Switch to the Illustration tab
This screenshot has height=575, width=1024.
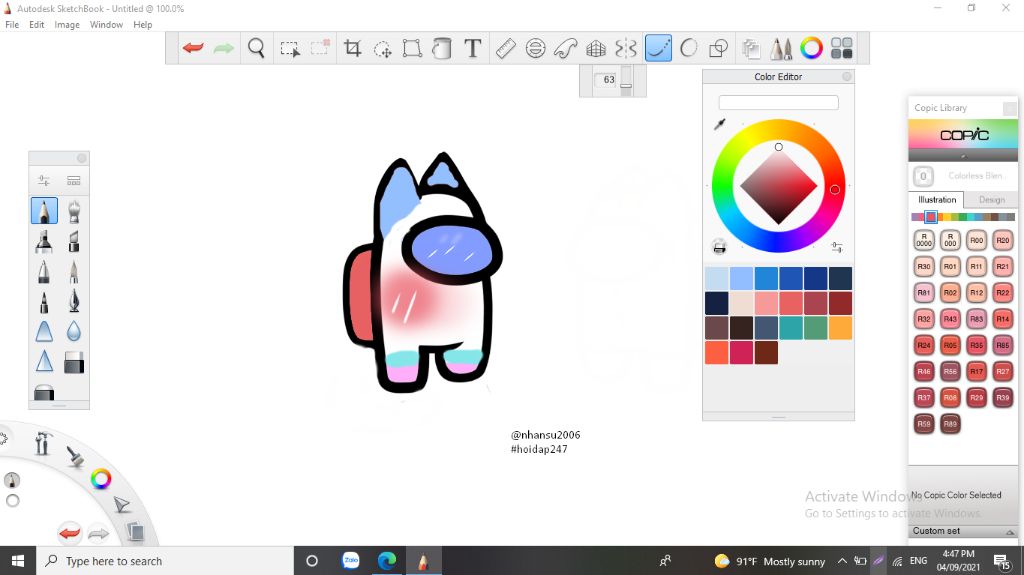pos(936,200)
